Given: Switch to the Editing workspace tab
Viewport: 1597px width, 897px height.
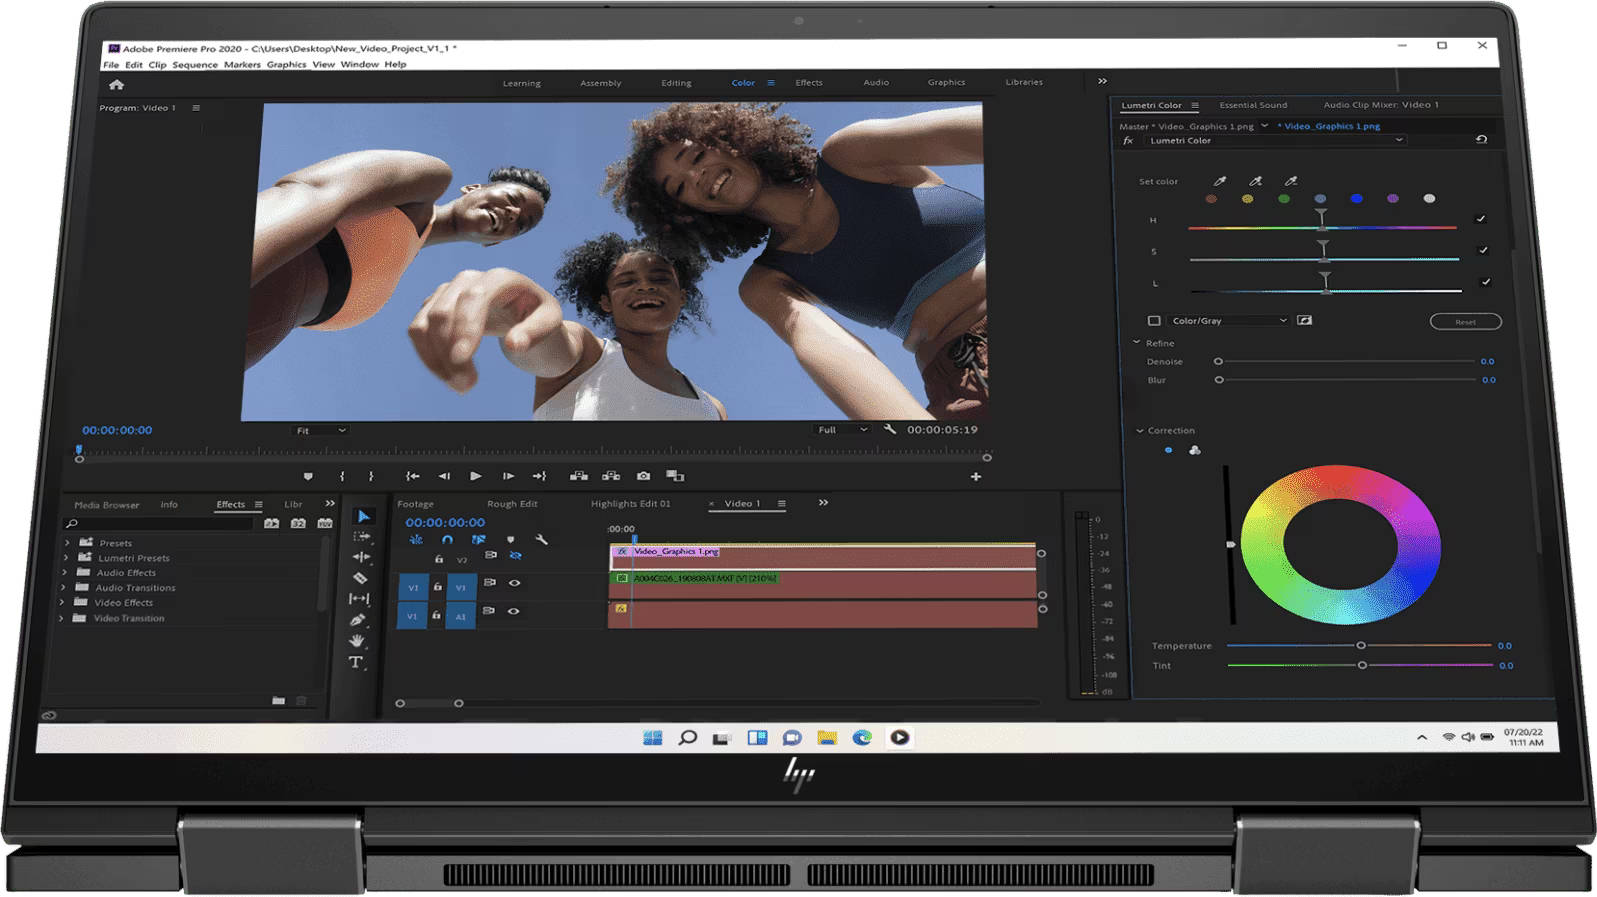Looking at the screenshot, I should click(676, 83).
